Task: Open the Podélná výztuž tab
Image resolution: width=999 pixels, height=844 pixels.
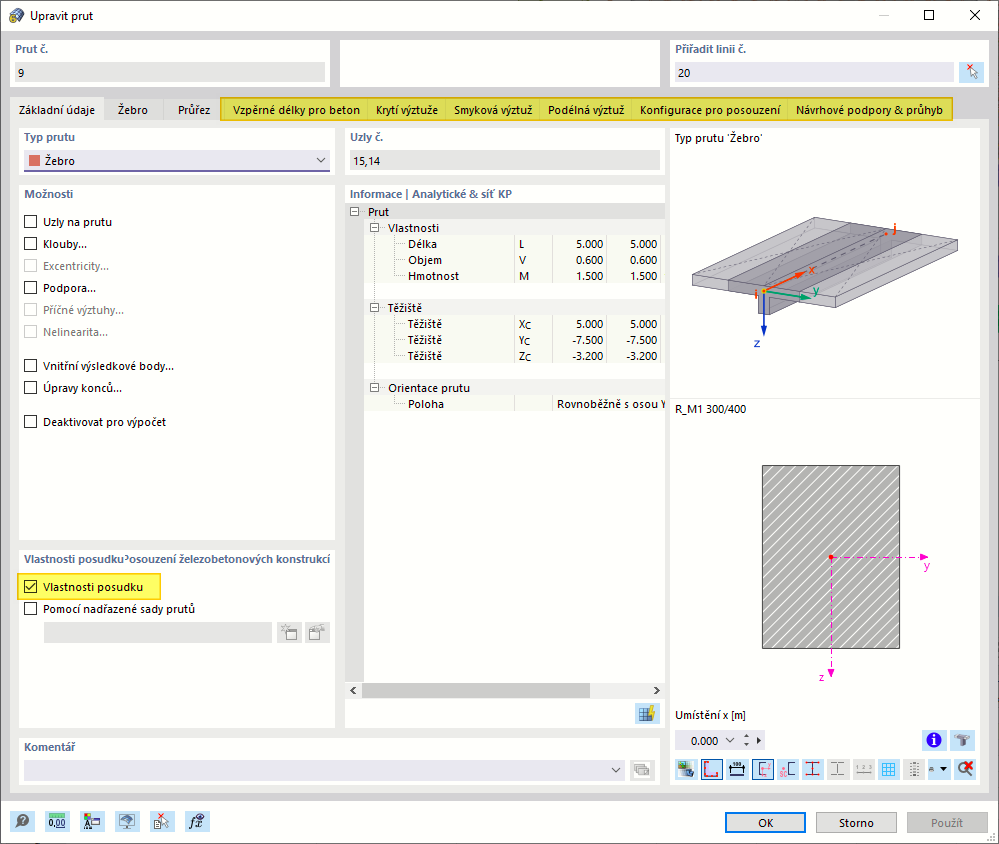Action: pos(586,110)
